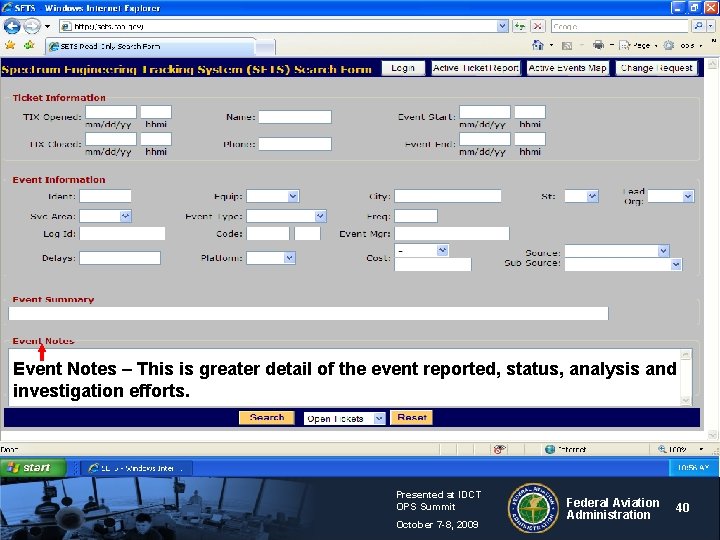Image resolution: width=720 pixels, height=540 pixels.
Task: Click the Google search box
Action: tap(620, 26)
